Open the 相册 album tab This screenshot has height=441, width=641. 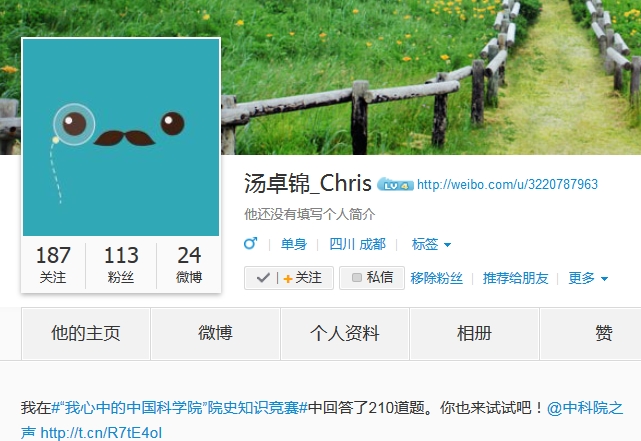(x=474, y=334)
